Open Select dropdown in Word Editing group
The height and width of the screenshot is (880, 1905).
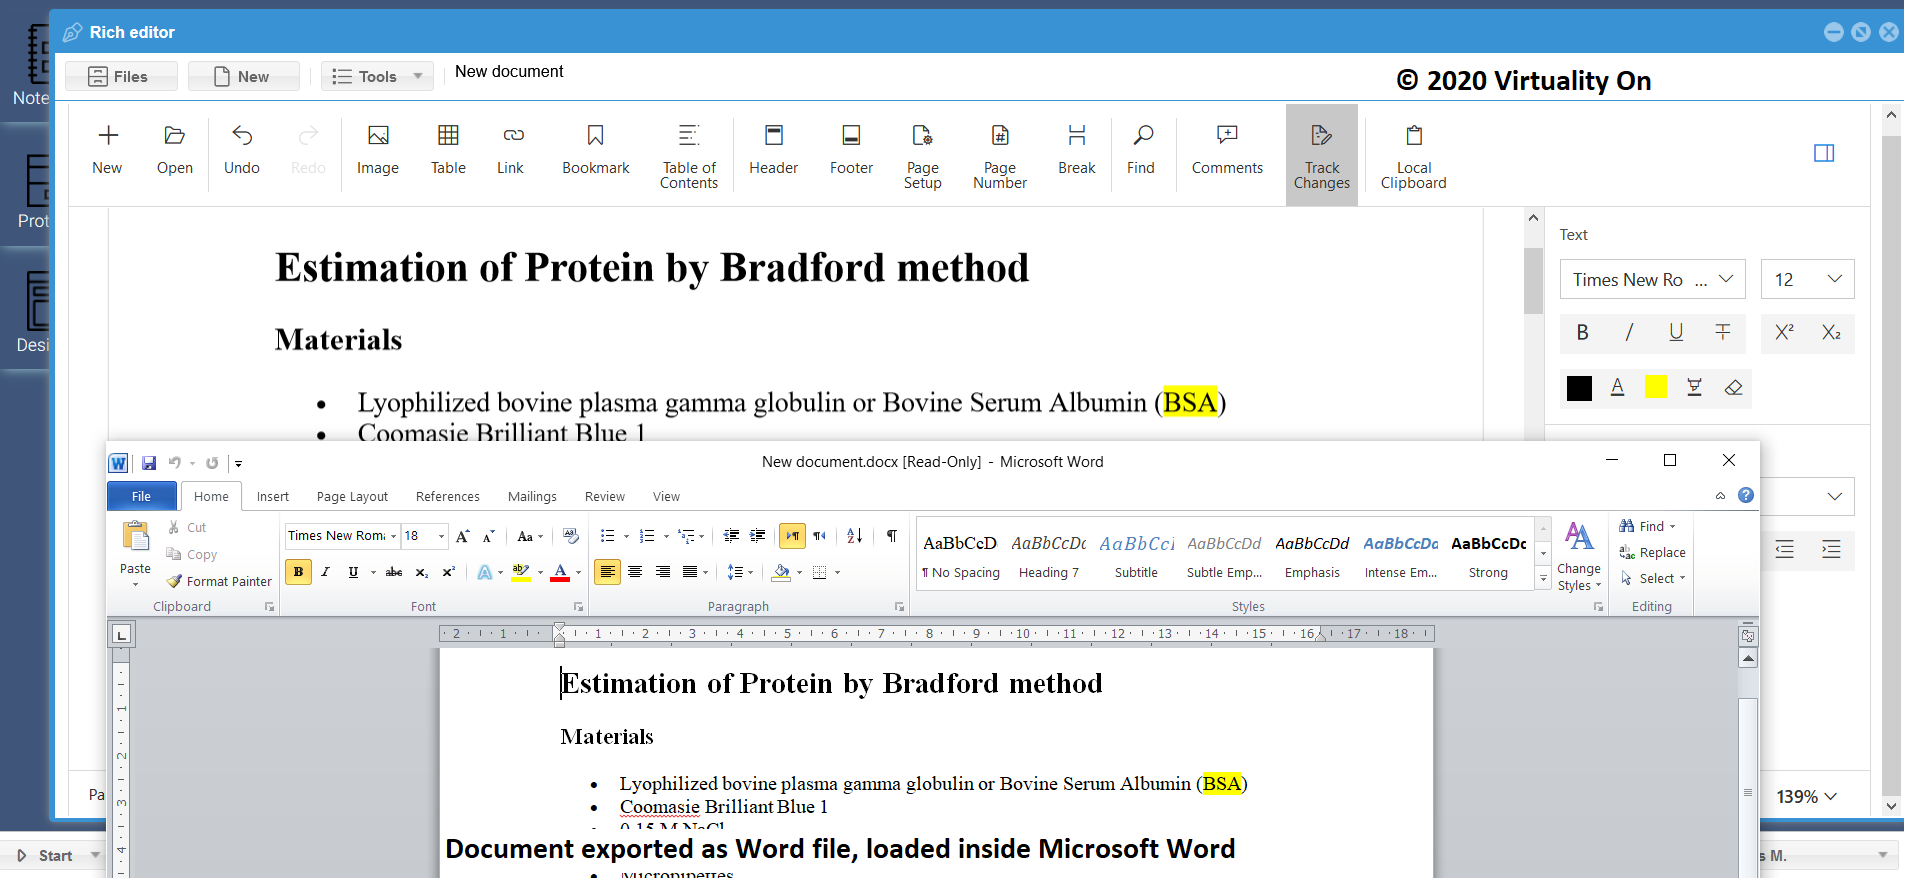pos(1652,578)
